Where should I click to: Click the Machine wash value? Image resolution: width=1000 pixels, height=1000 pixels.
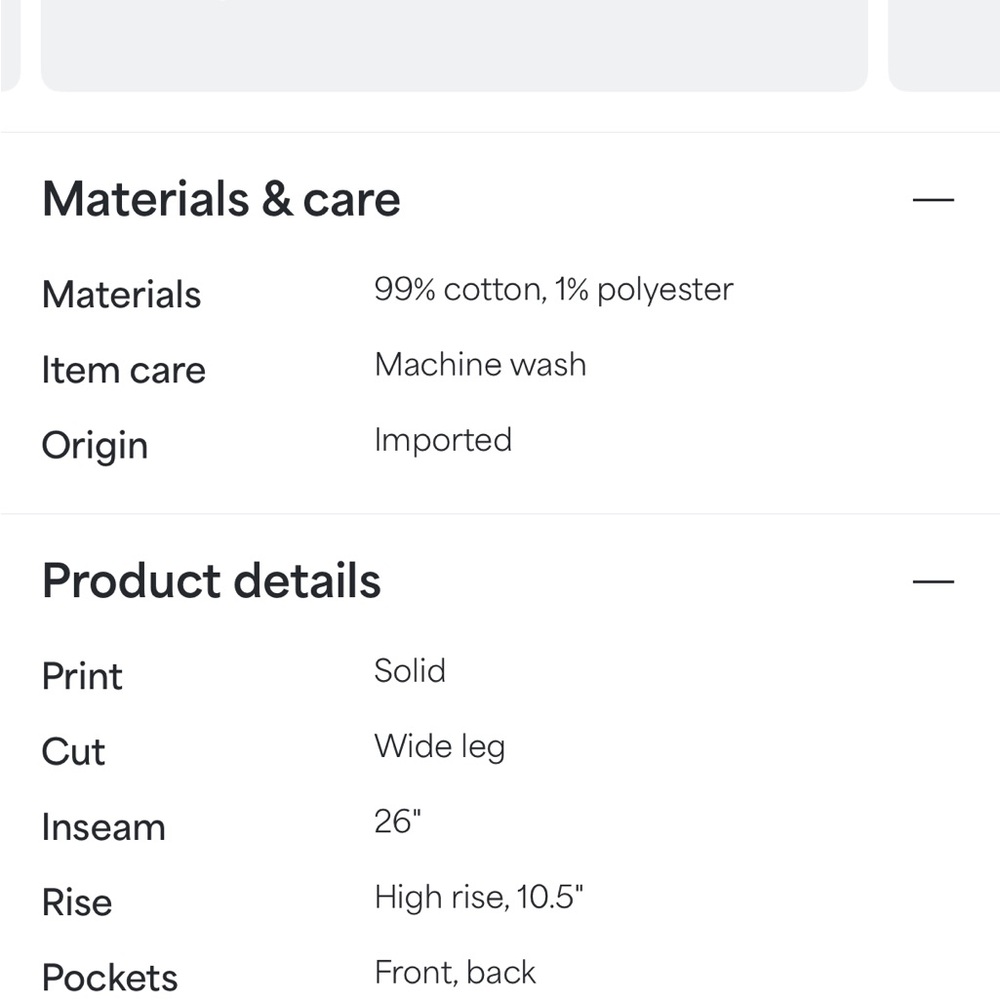coord(480,365)
